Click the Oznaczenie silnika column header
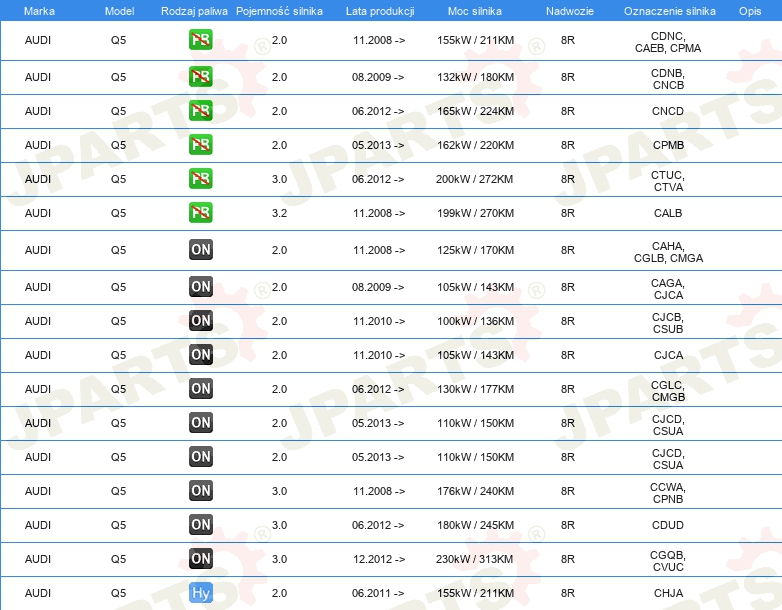The width and height of the screenshot is (782, 610). [x=669, y=10]
